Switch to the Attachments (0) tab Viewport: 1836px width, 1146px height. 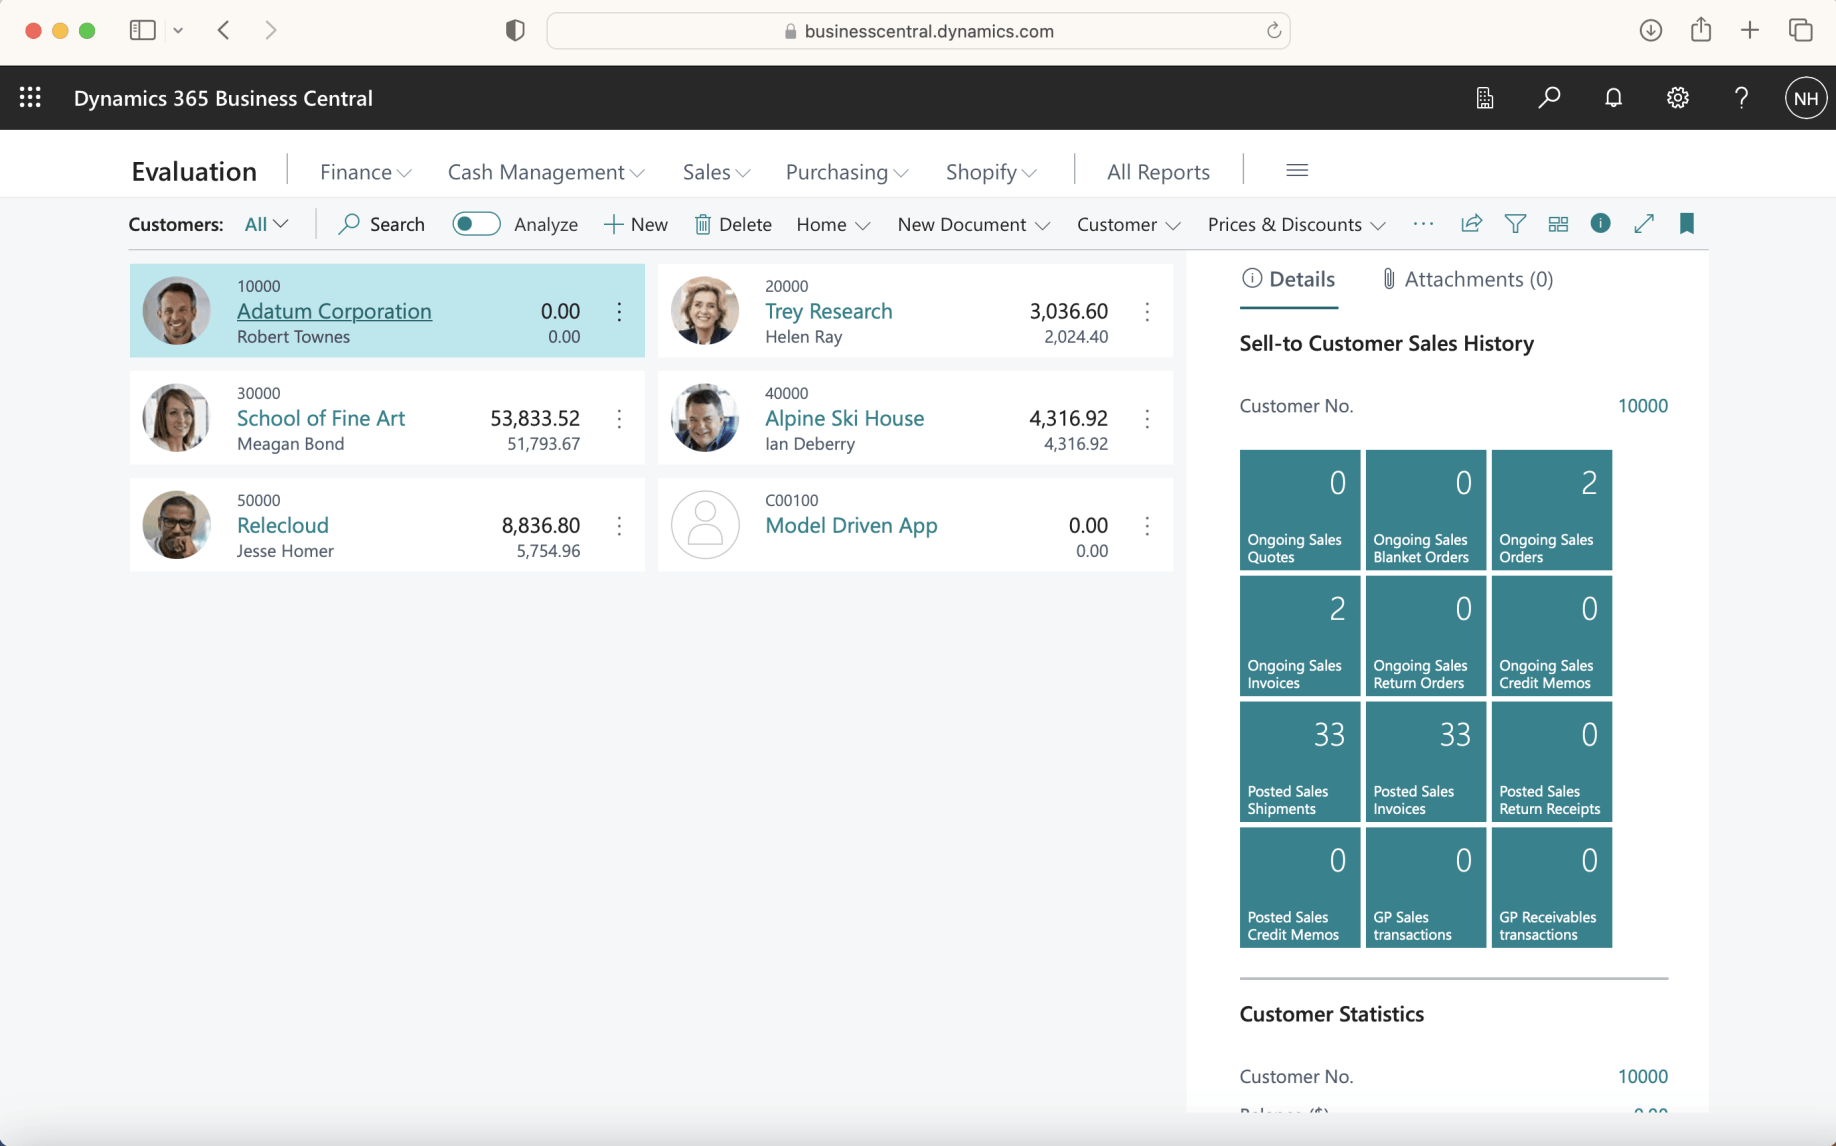point(1467,279)
